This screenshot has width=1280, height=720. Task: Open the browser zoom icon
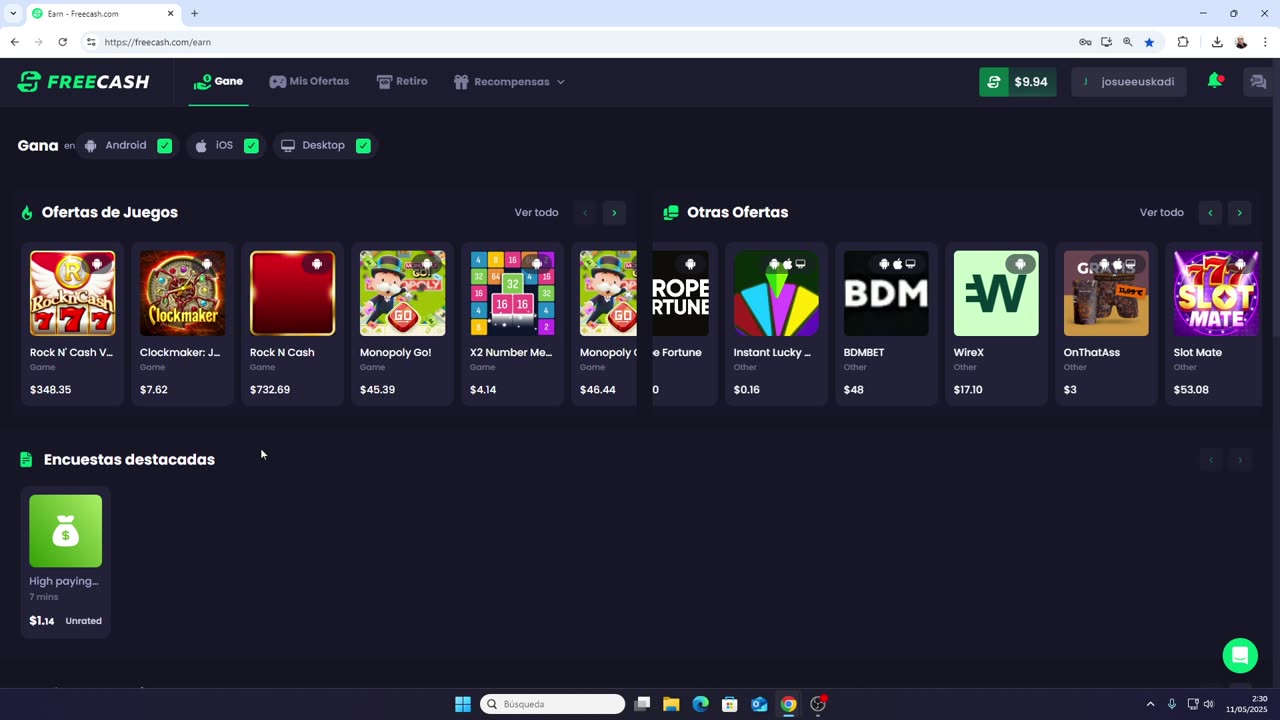coord(1128,42)
